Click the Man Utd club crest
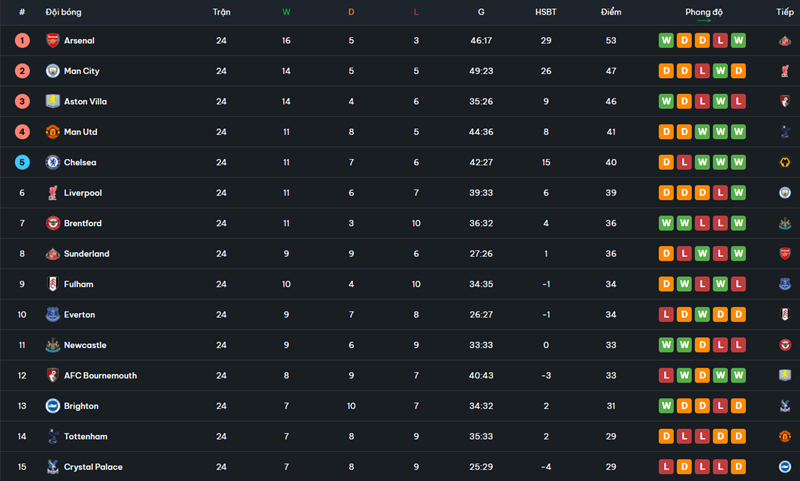 [52, 132]
